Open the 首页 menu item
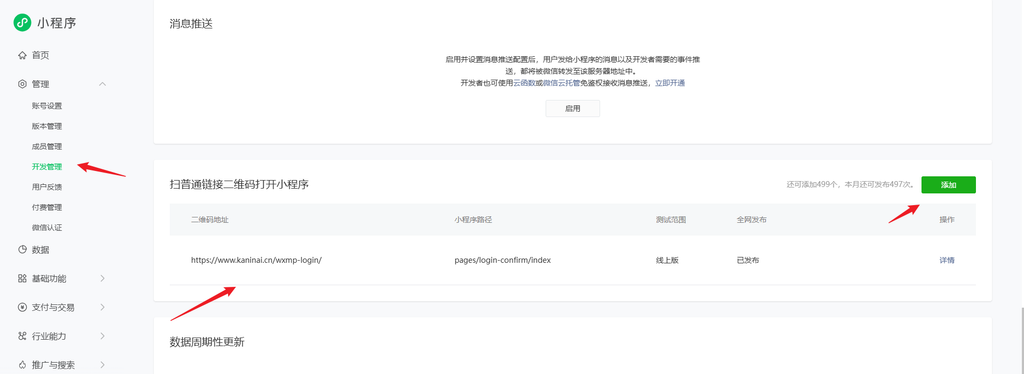The height and width of the screenshot is (374, 1024). (40, 55)
